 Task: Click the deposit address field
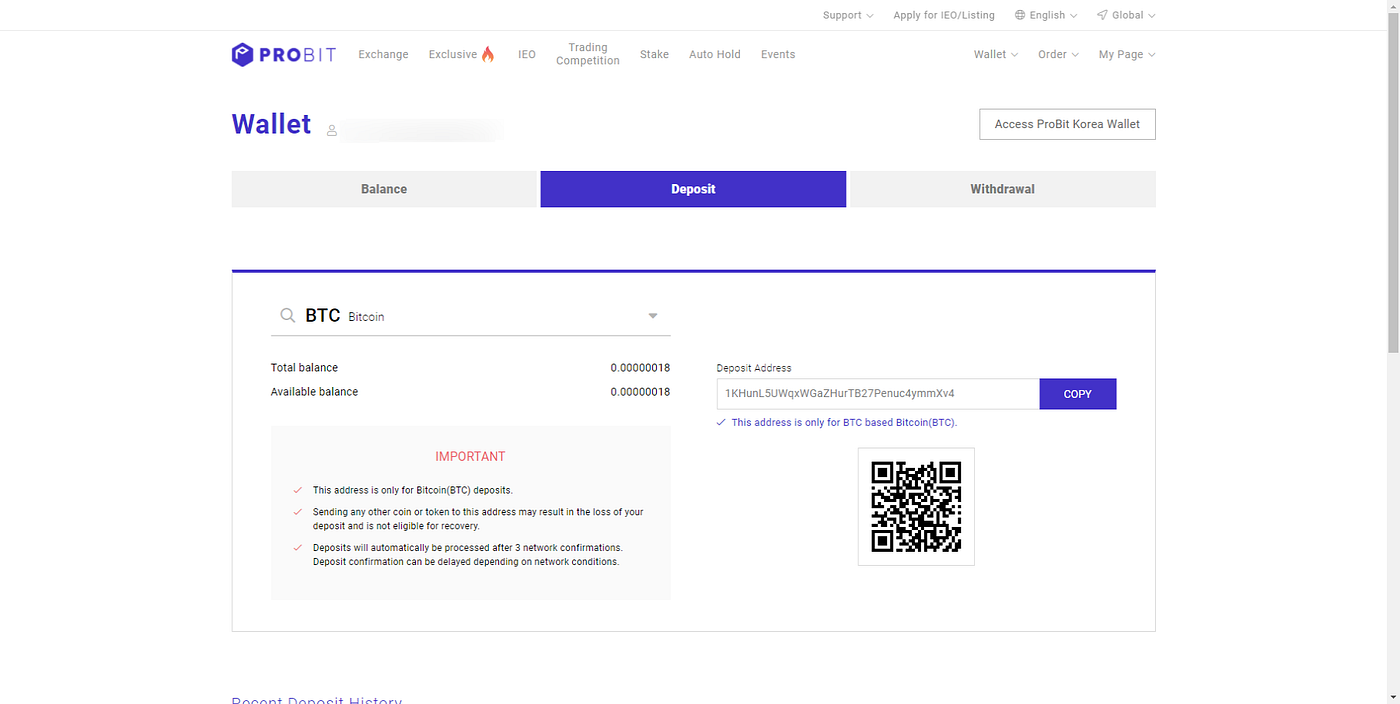(x=878, y=394)
